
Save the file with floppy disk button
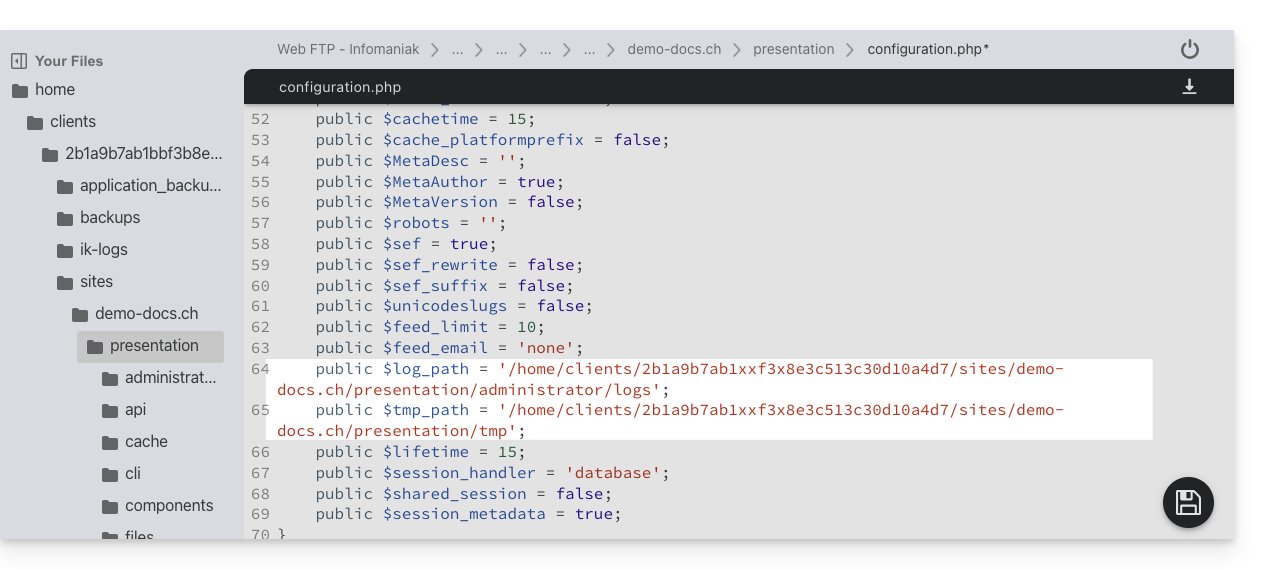pyautogui.click(x=1188, y=502)
